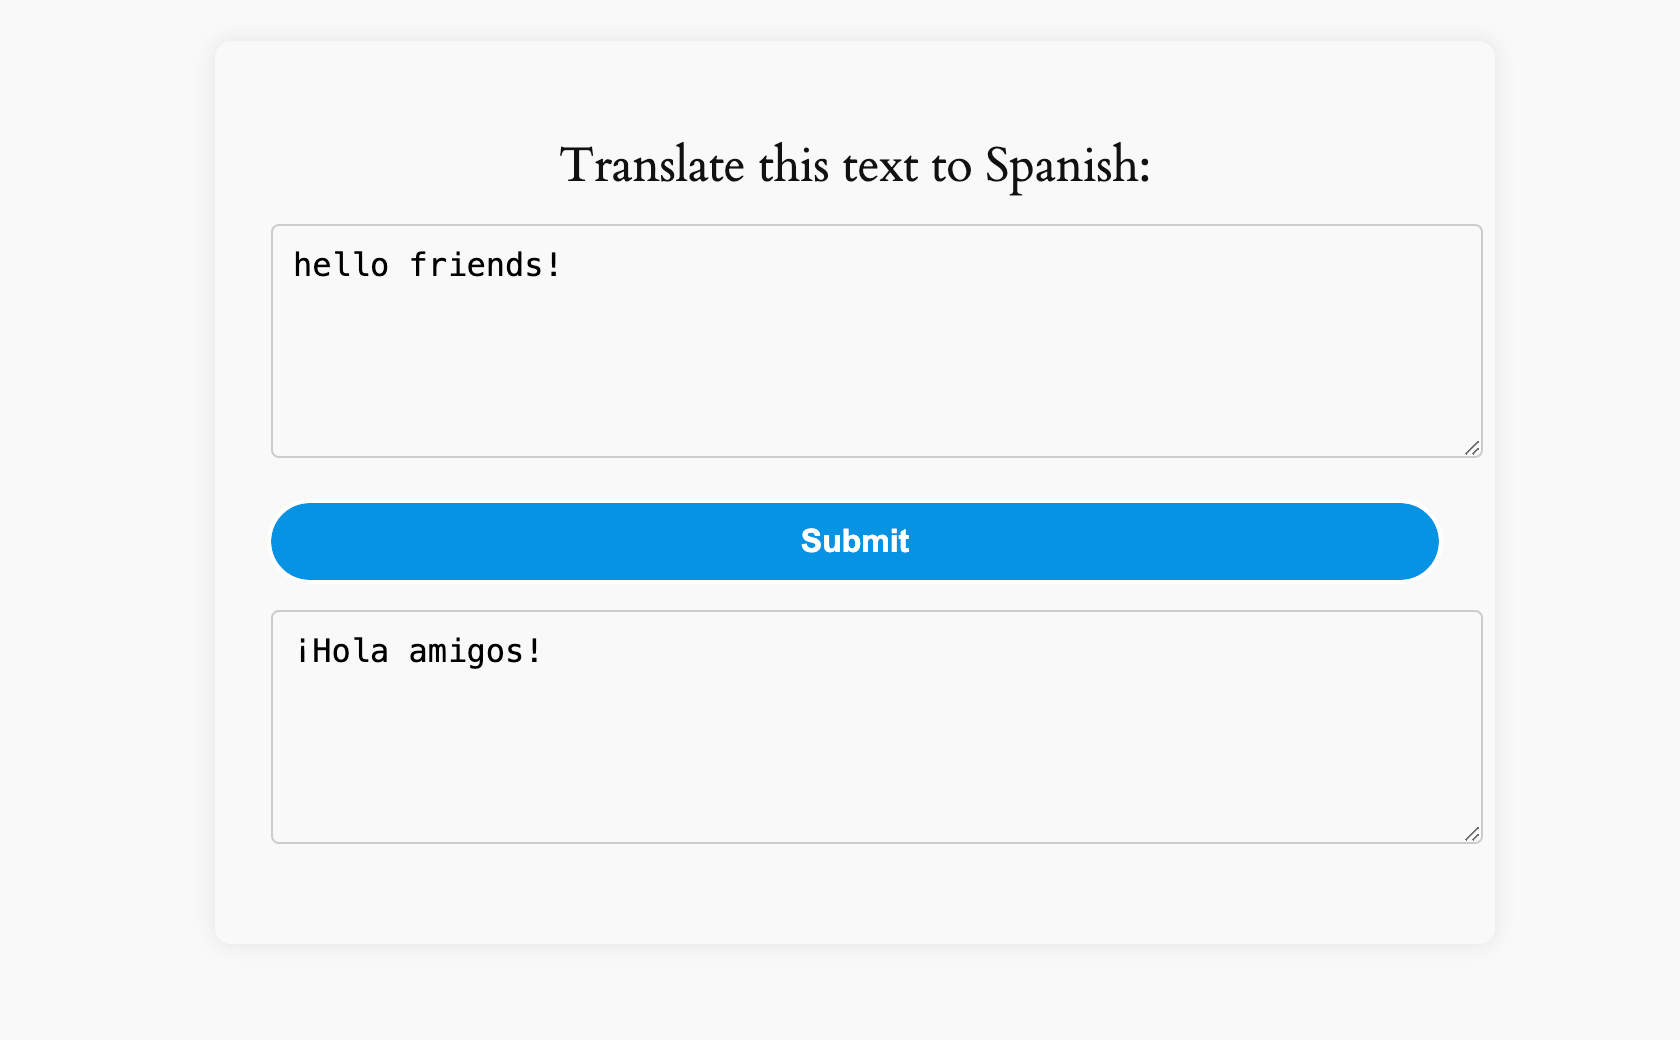1680x1040 pixels.
Task: Click the resize handle of the top textarea
Action: pyautogui.click(x=1472, y=449)
